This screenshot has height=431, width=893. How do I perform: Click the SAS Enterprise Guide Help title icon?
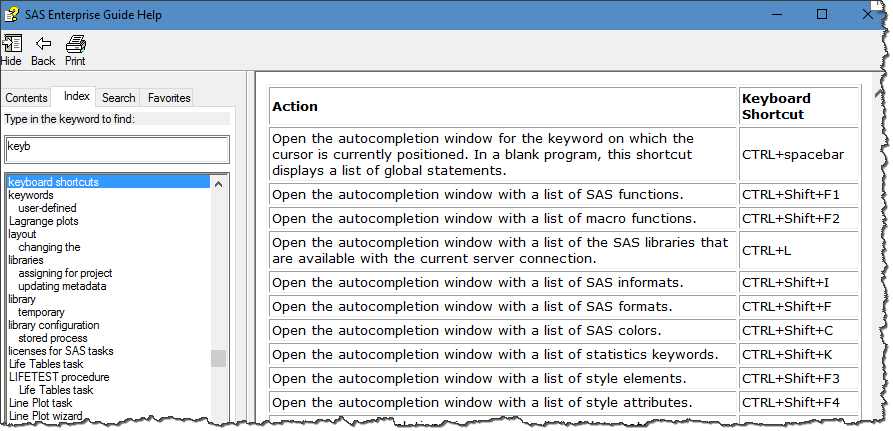[x=13, y=15]
